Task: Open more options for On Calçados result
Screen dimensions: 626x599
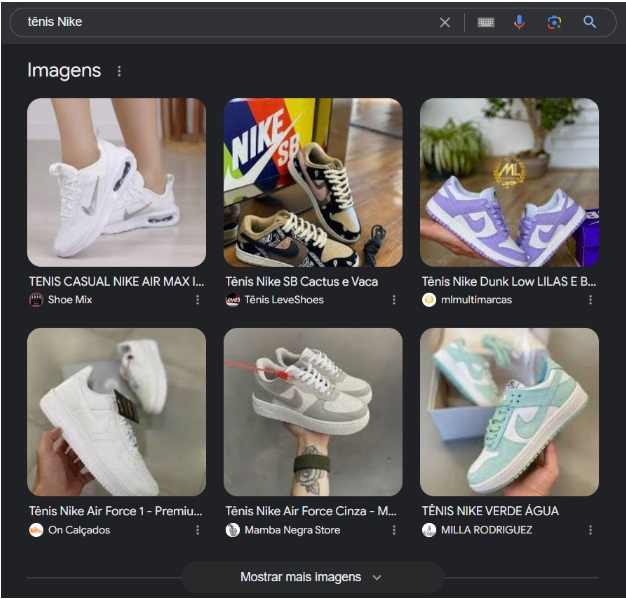Action: point(197,530)
